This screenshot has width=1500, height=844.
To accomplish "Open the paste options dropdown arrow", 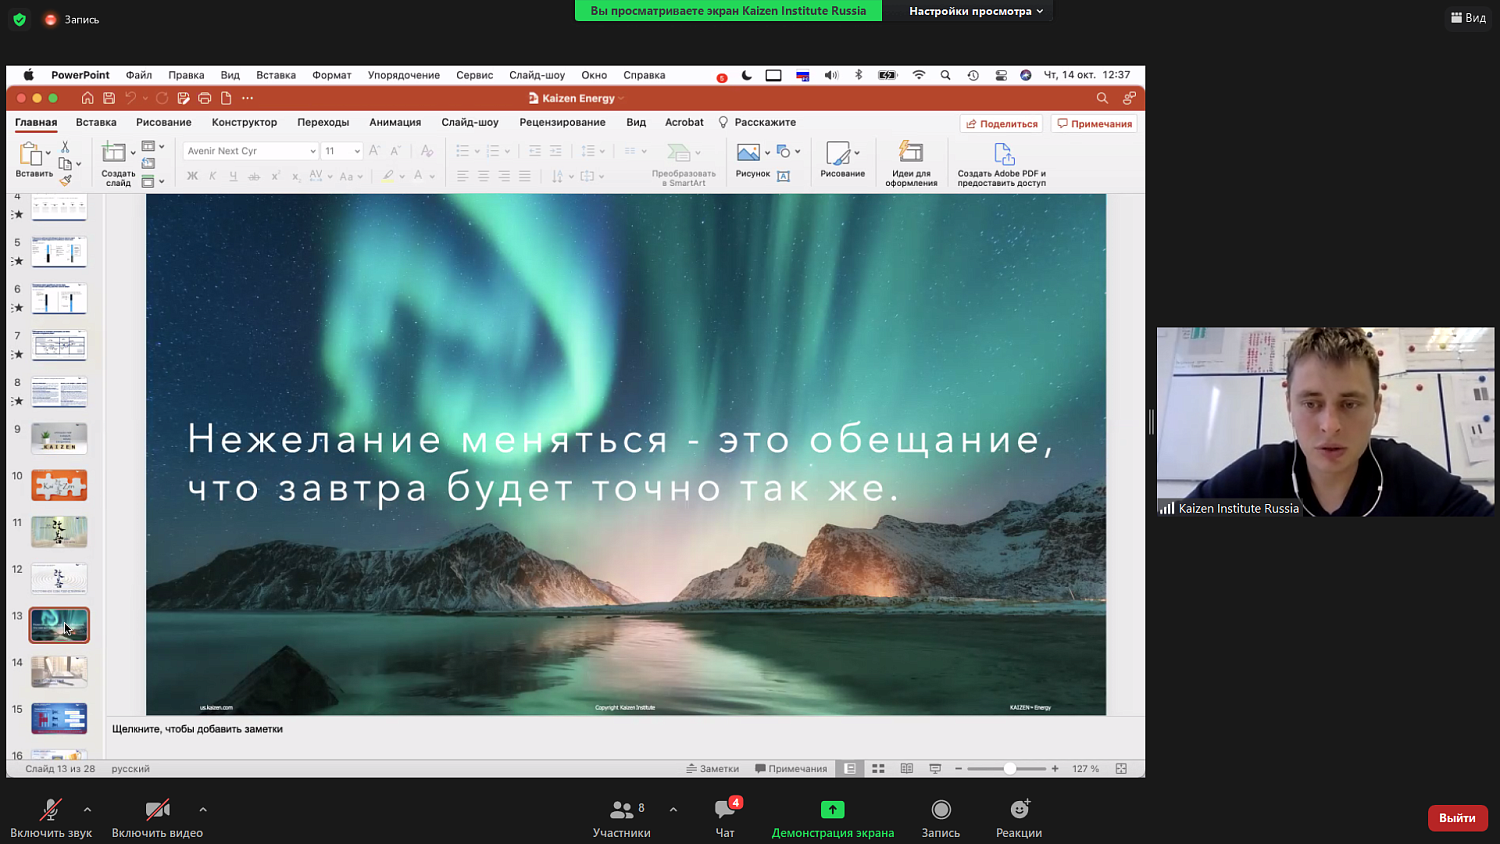I will pyautogui.click(x=48, y=153).
